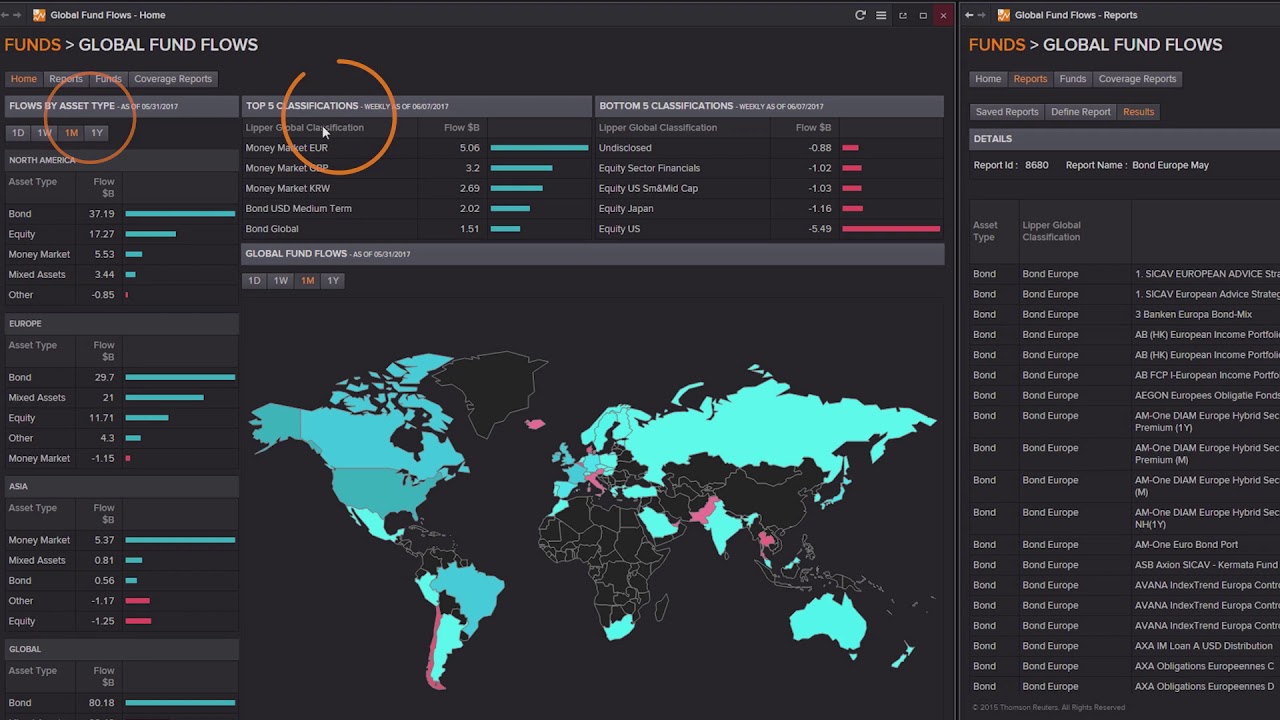Click Equity Japan in Bottom 5

click(626, 208)
